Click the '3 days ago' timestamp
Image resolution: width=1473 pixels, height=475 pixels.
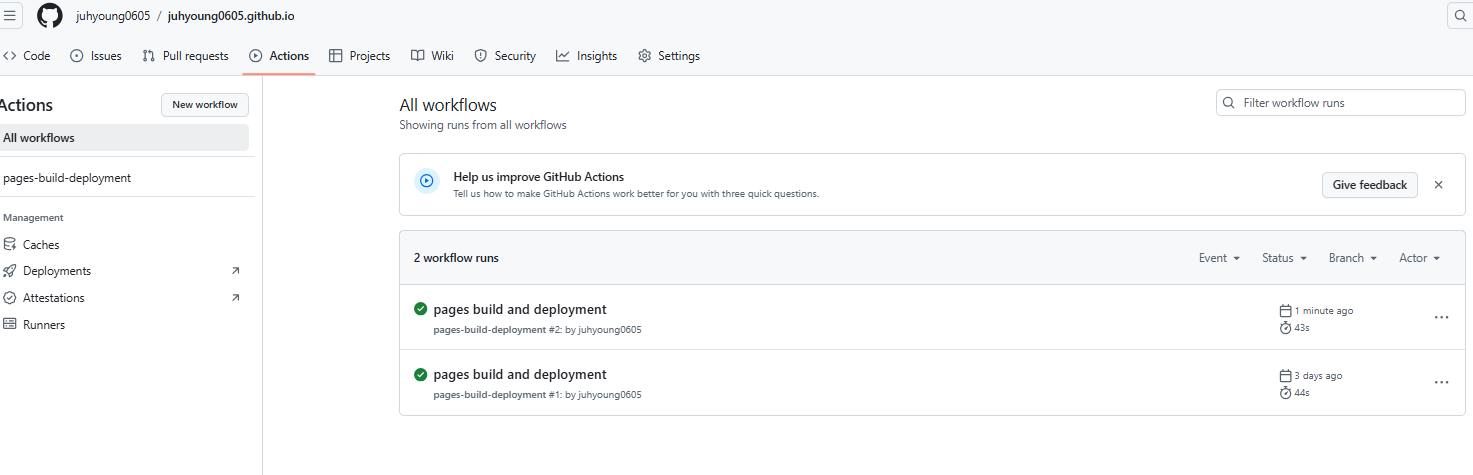pos(1319,376)
